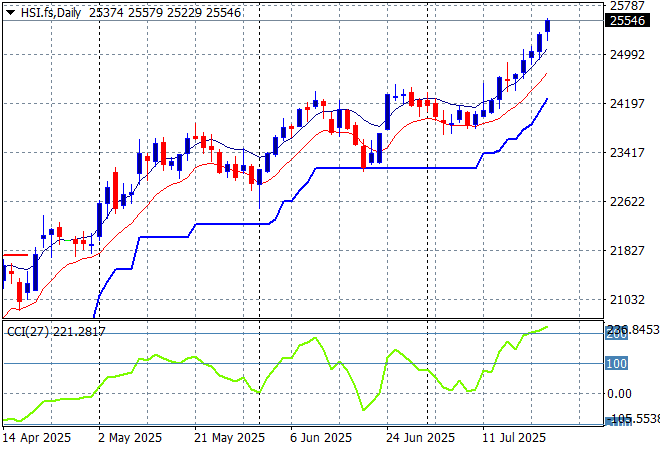
Task: Click the 21827 price axis label
Action: click(x=627, y=250)
